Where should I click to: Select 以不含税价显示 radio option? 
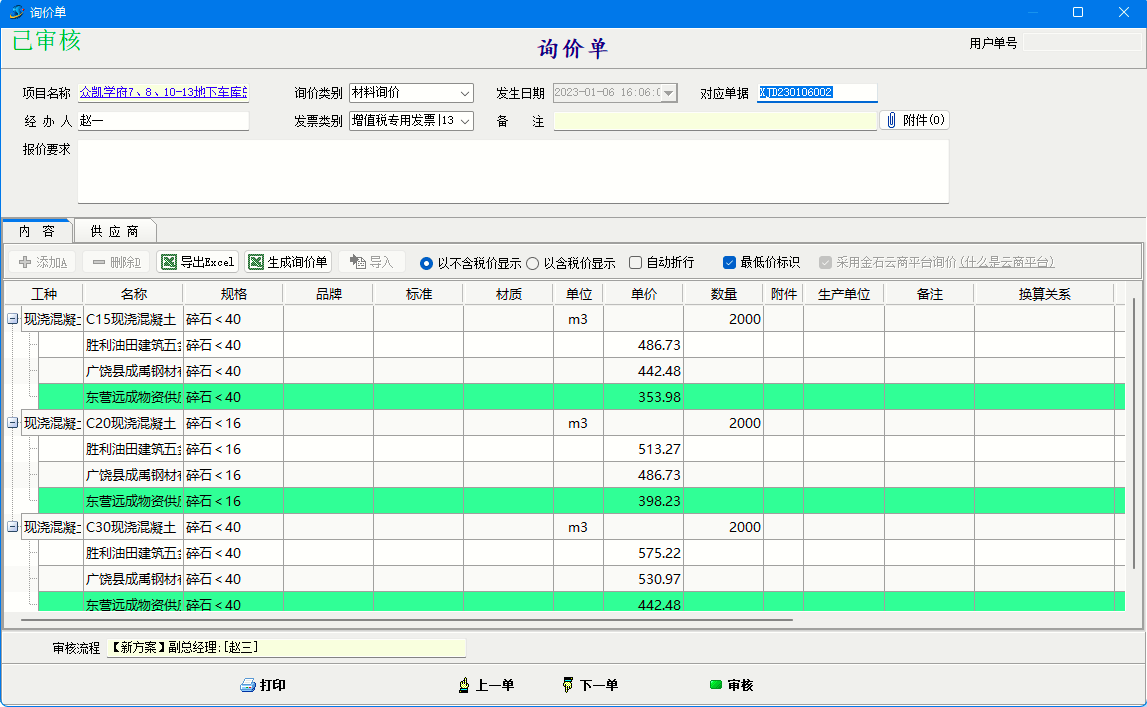click(x=427, y=263)
